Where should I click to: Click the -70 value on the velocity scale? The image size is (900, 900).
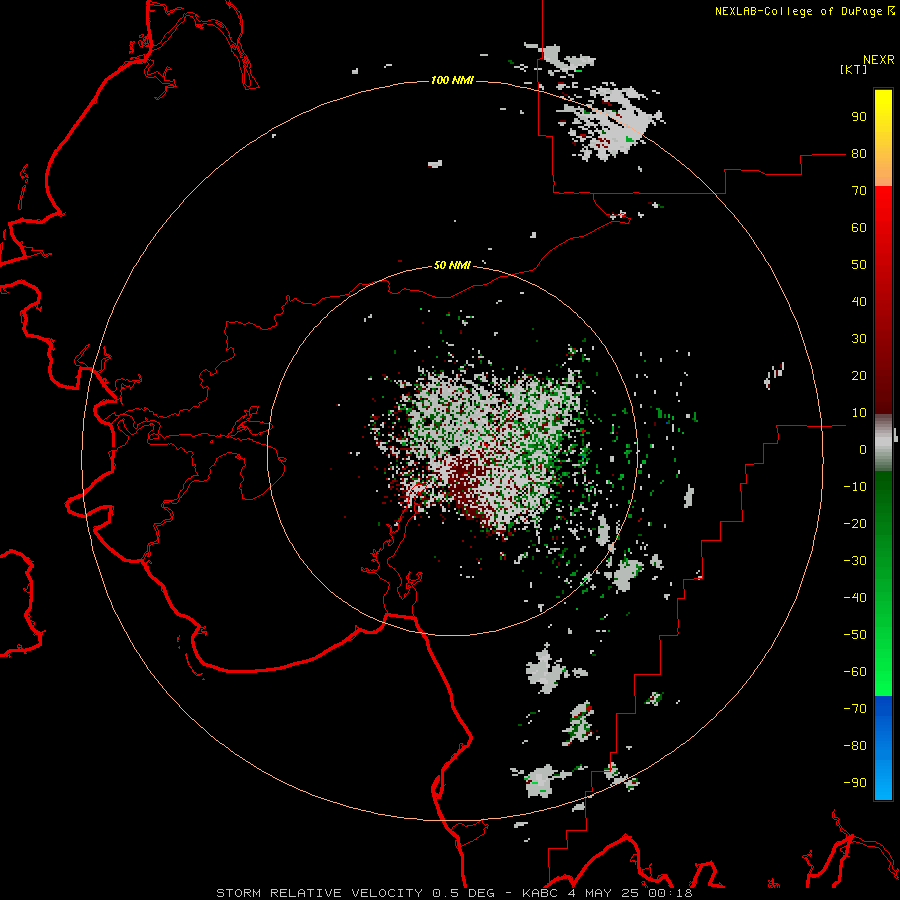pyautogui.click(x=855, y=709)
